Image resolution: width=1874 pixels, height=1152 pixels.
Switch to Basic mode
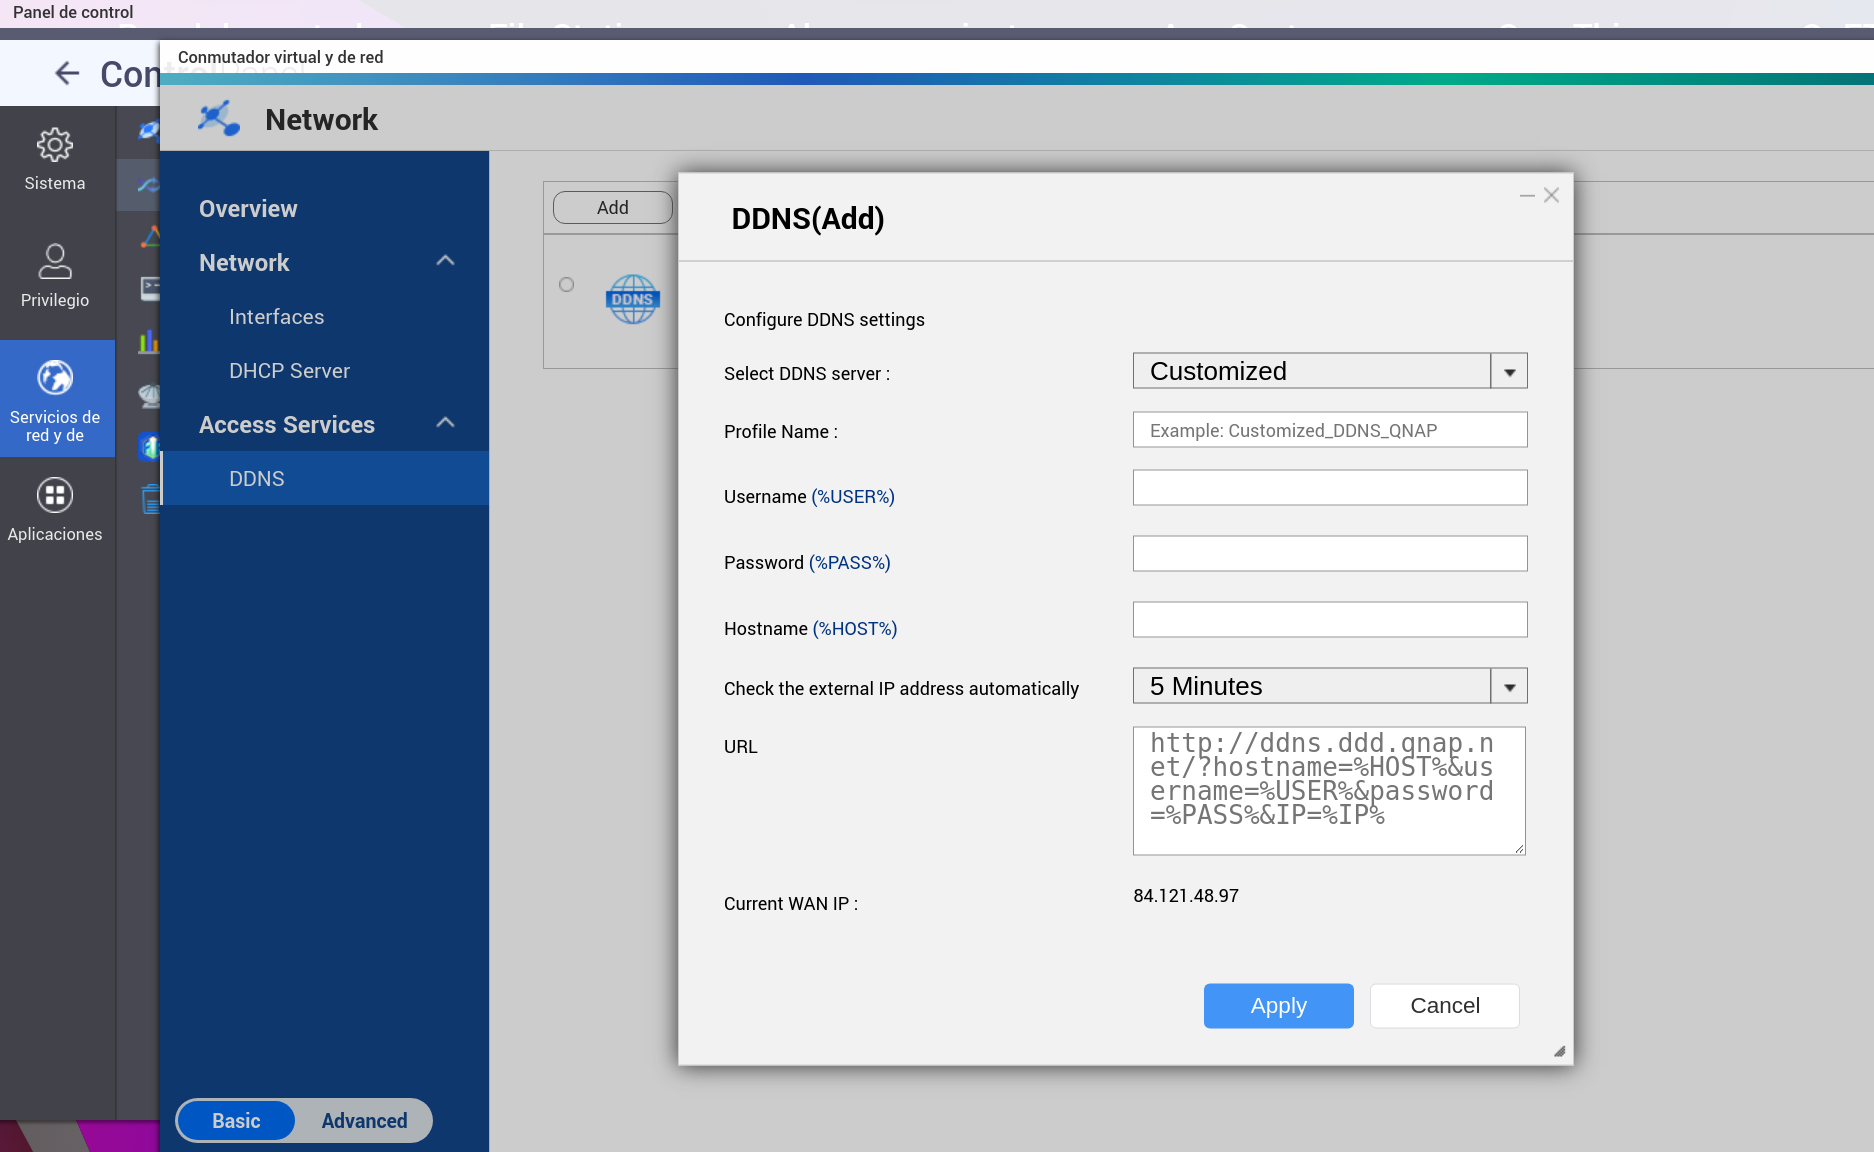236,1121
